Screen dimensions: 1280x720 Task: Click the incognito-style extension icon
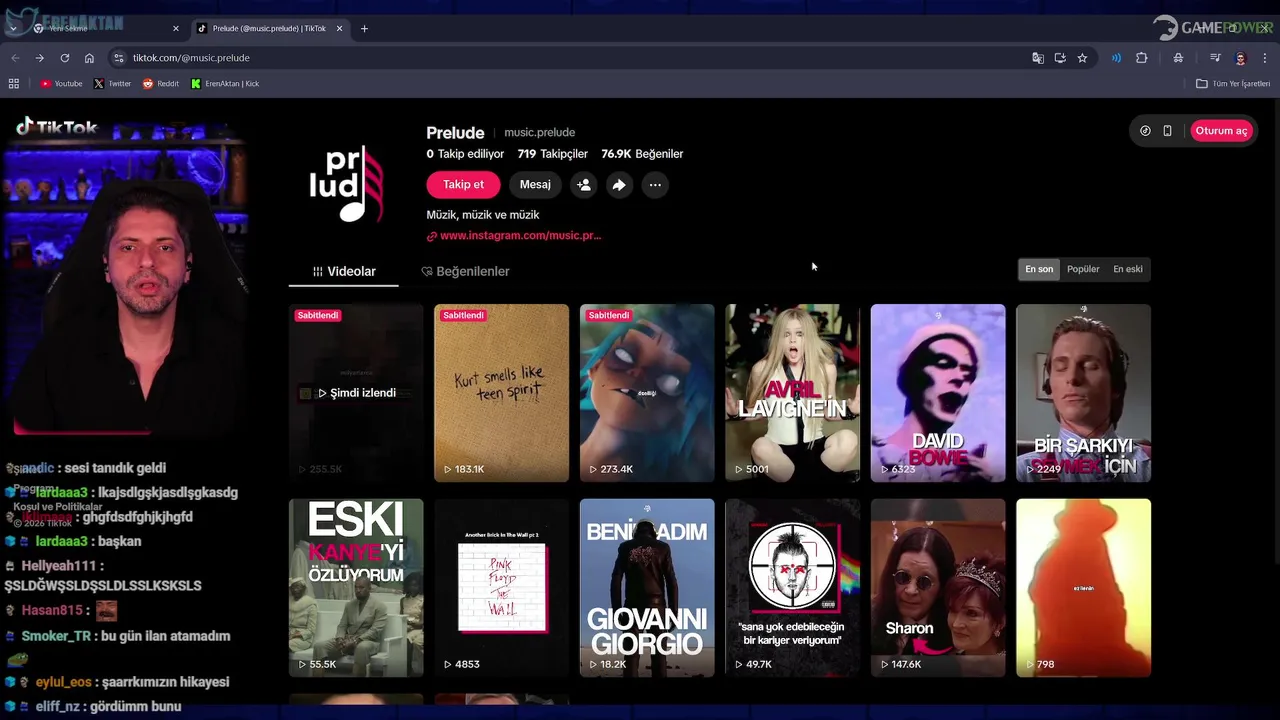point(1178,58)
